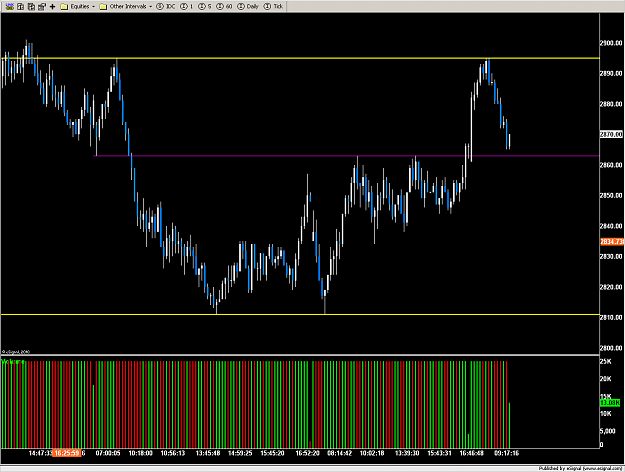Click the 09:17:16 time axis label
This screenshot has height=472, width=625.
(506, 453)
